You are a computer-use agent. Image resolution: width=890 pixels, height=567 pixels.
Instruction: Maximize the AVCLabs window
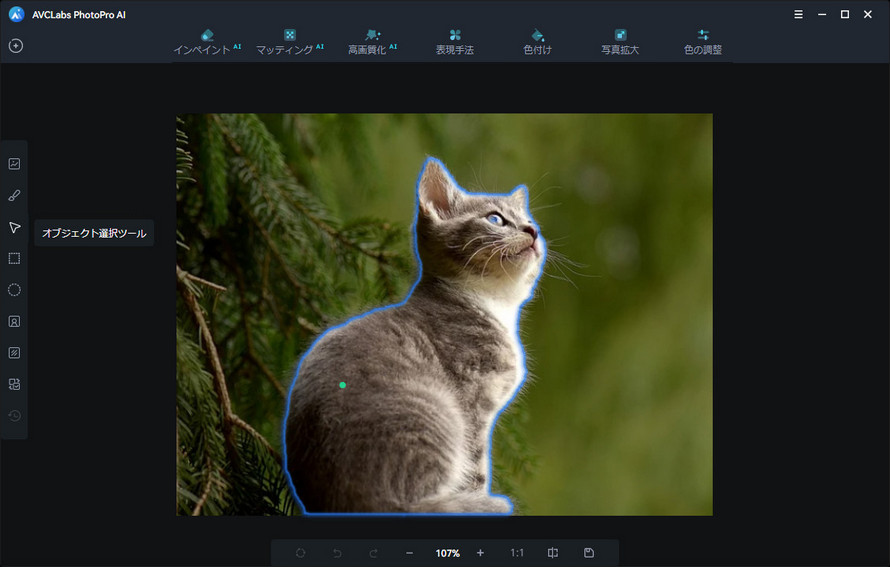(x=845, y=14)
